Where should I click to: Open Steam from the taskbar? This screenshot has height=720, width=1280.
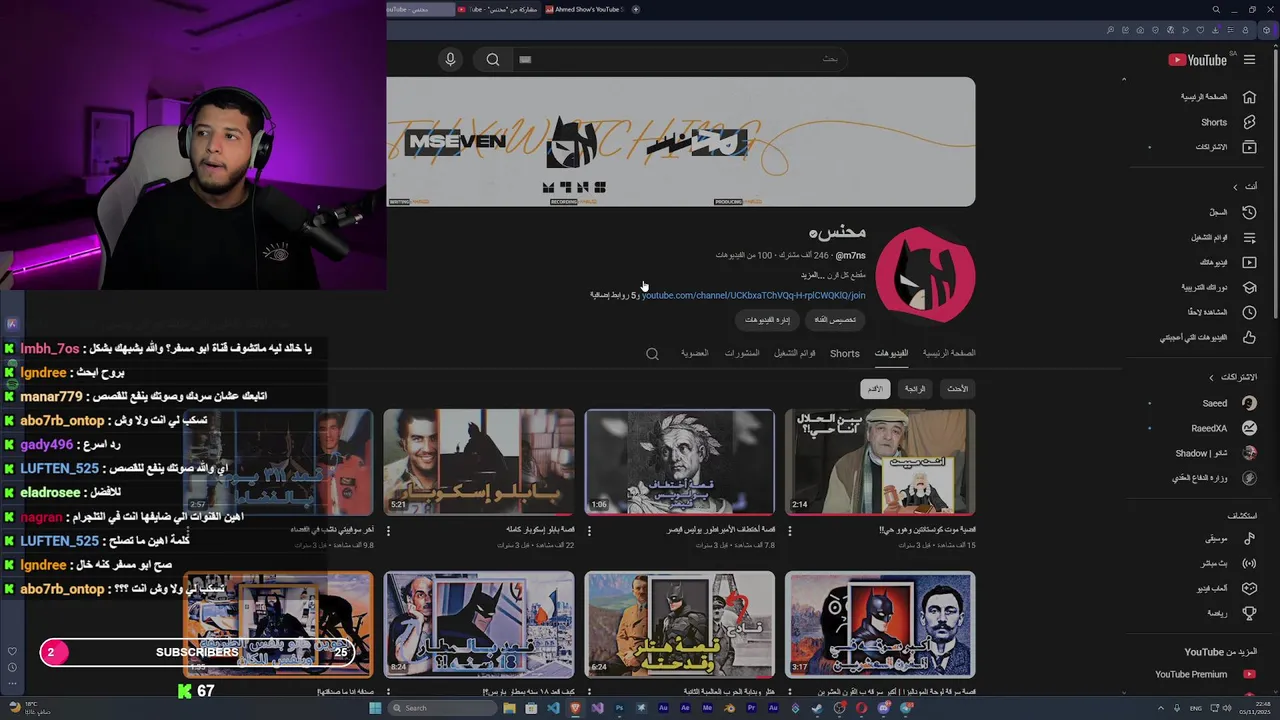pos(817,708)
